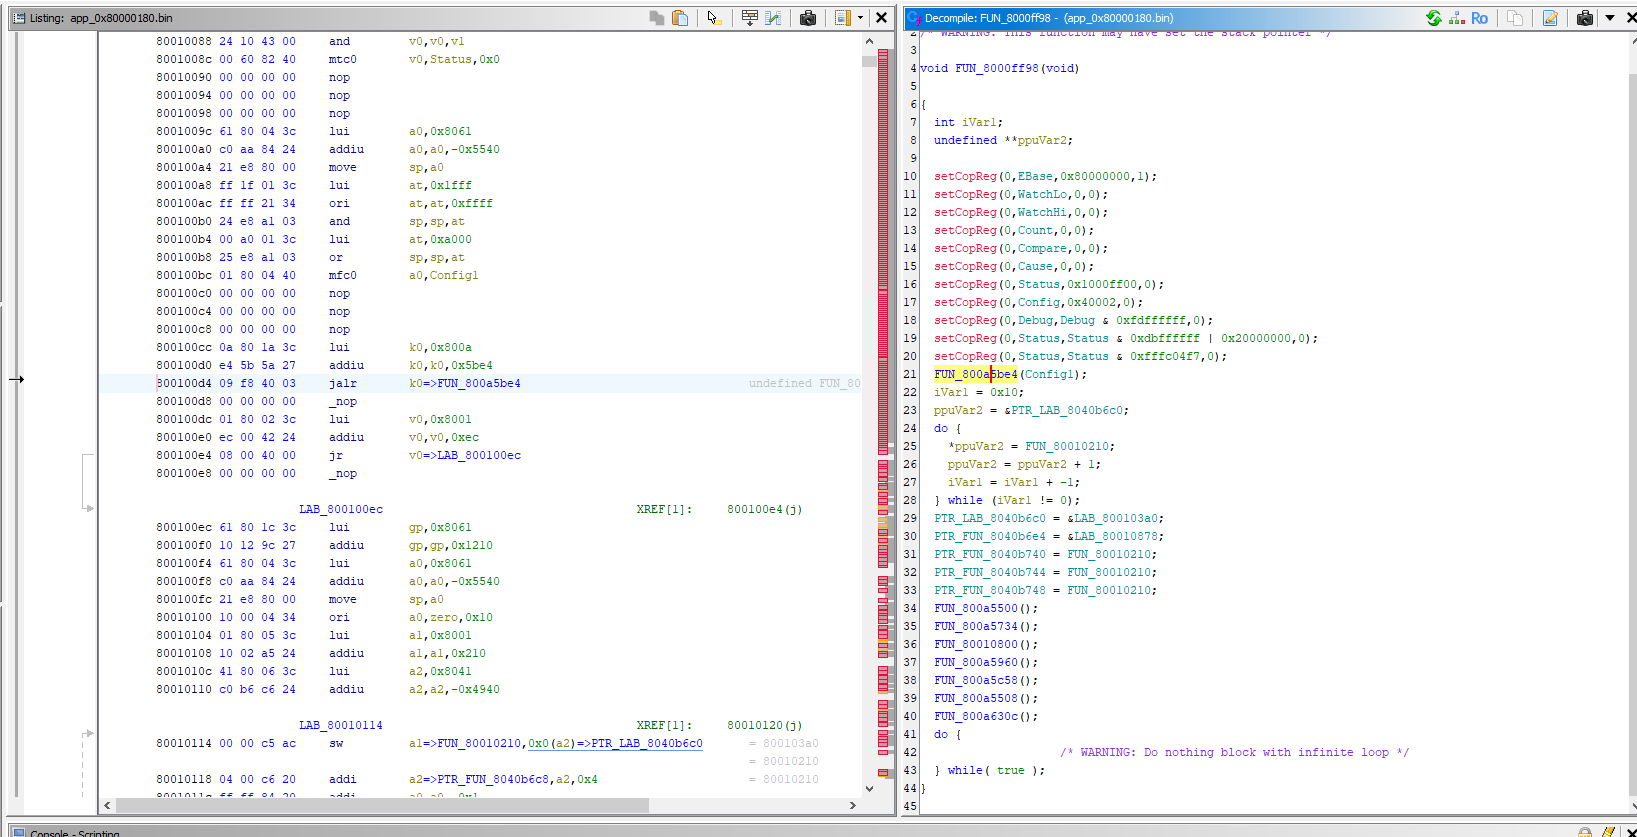Take a snapshot of the Listing window

[x=808, y=18]
